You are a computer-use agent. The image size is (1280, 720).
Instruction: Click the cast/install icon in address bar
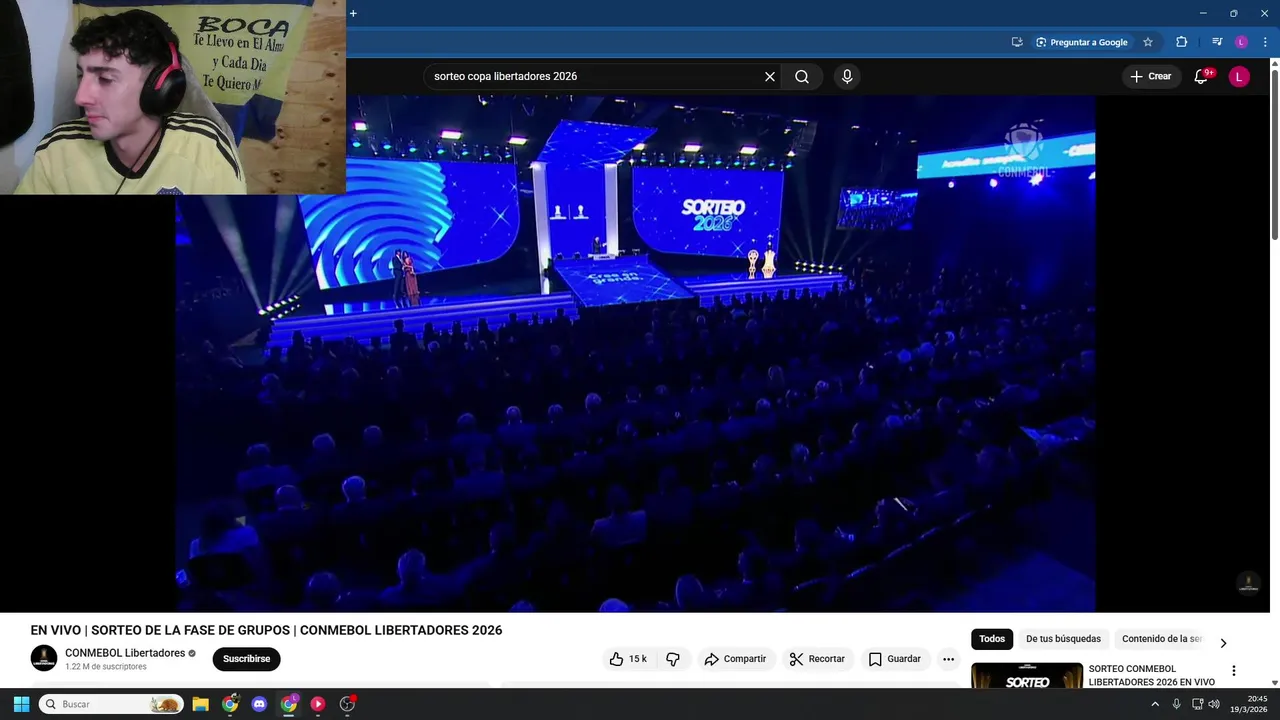pyautogui.click(x=1017, y=42)
